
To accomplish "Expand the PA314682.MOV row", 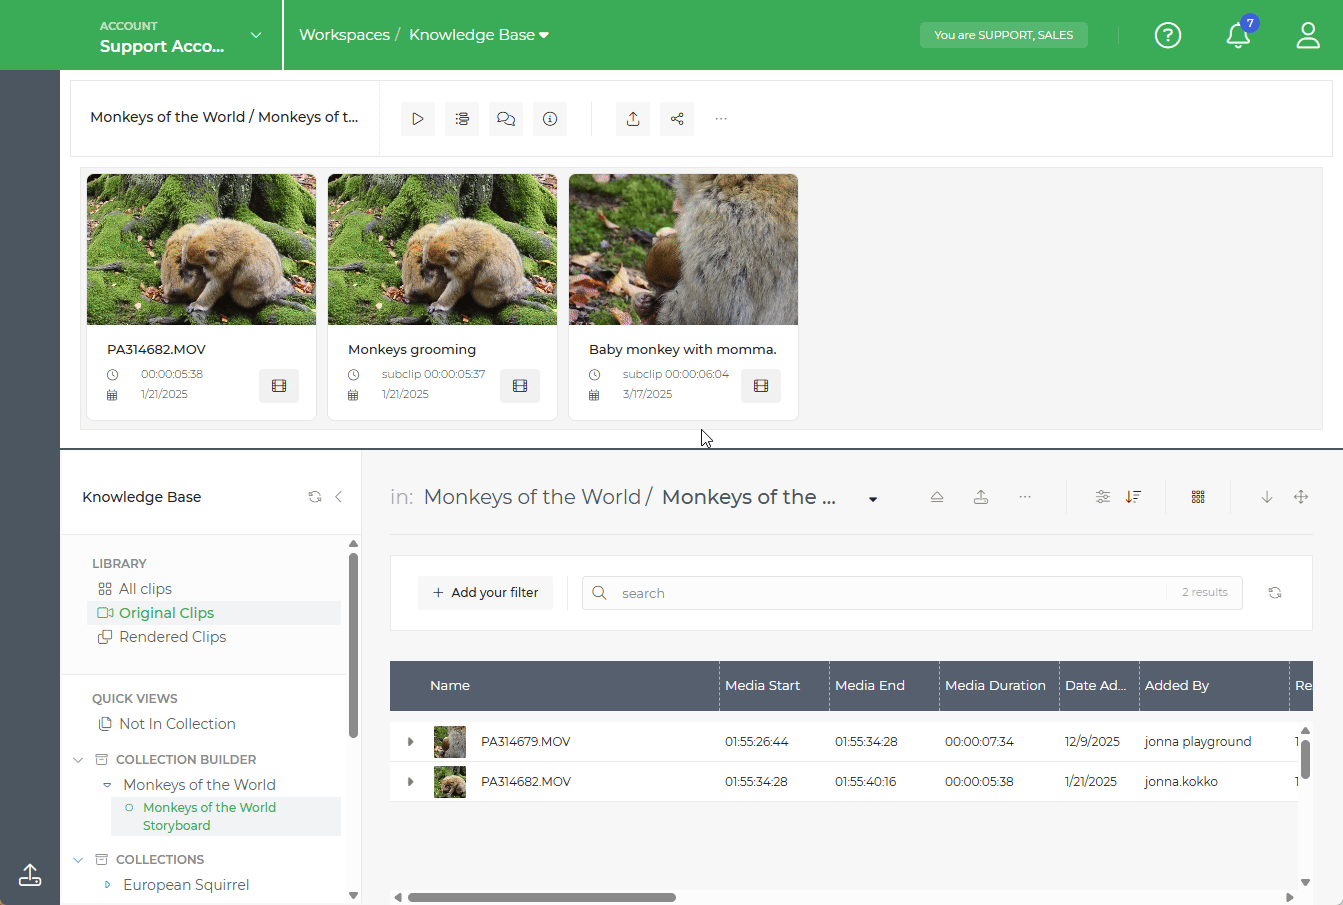I will click(410, 782).
